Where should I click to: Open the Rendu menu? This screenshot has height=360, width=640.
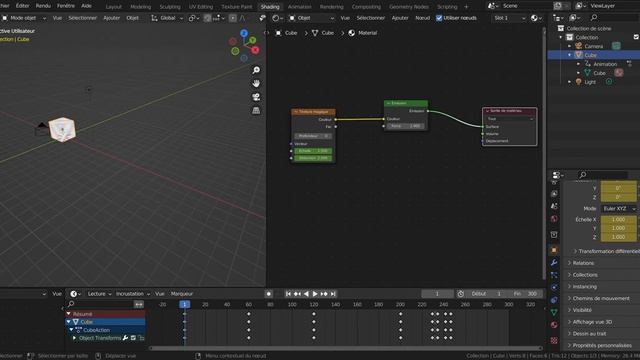(43, 6)
